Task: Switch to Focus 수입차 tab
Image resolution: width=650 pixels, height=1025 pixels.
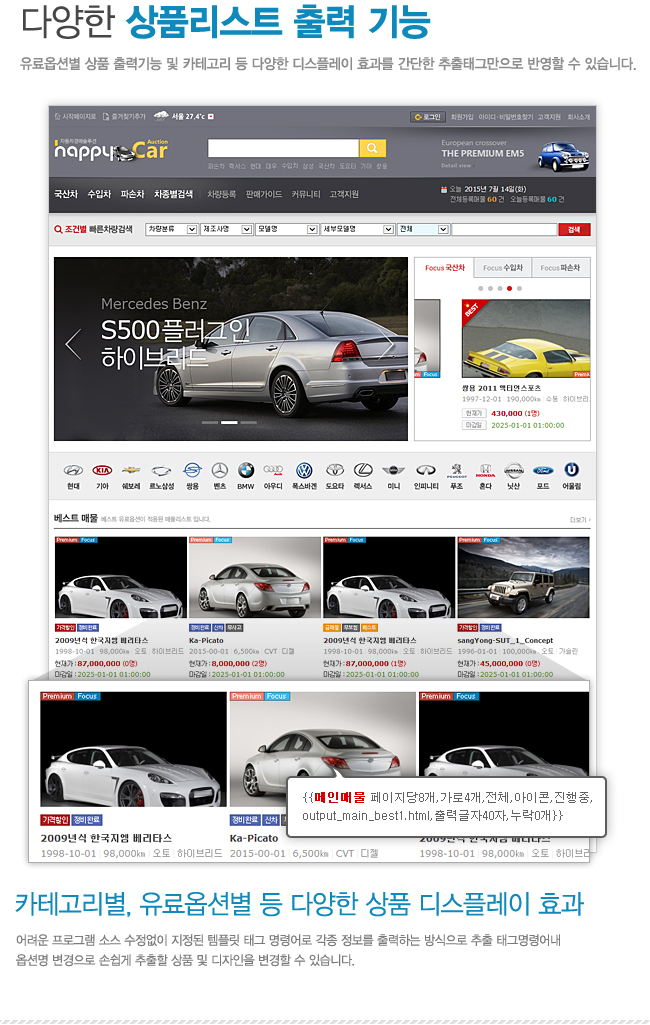Action: point(503,267)
